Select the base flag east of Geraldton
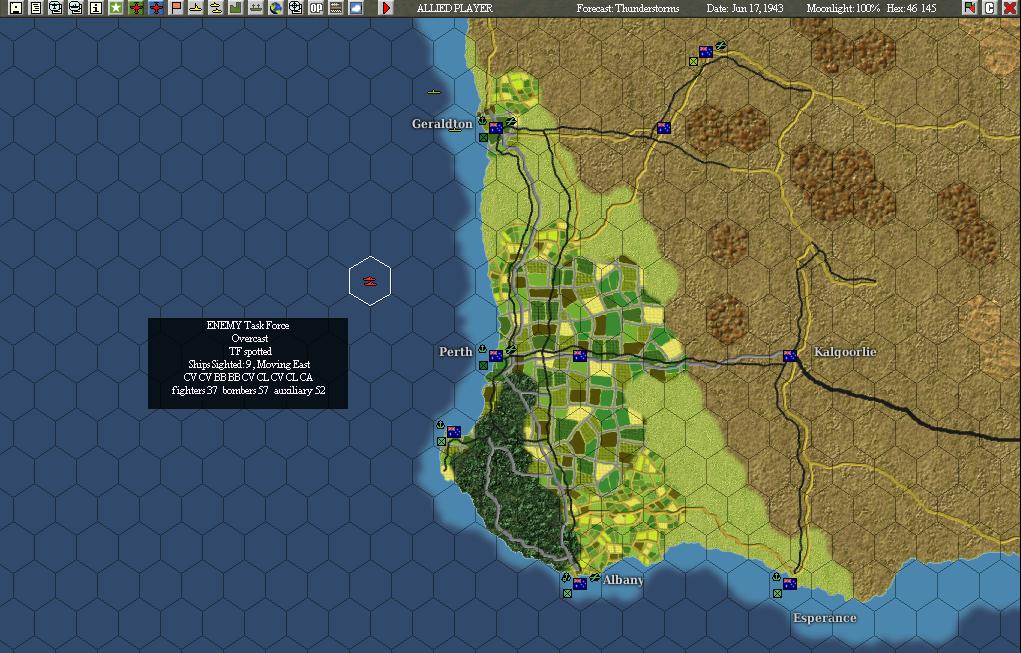Viewport: 1021px width, 653px height. [x=664, y=128]
